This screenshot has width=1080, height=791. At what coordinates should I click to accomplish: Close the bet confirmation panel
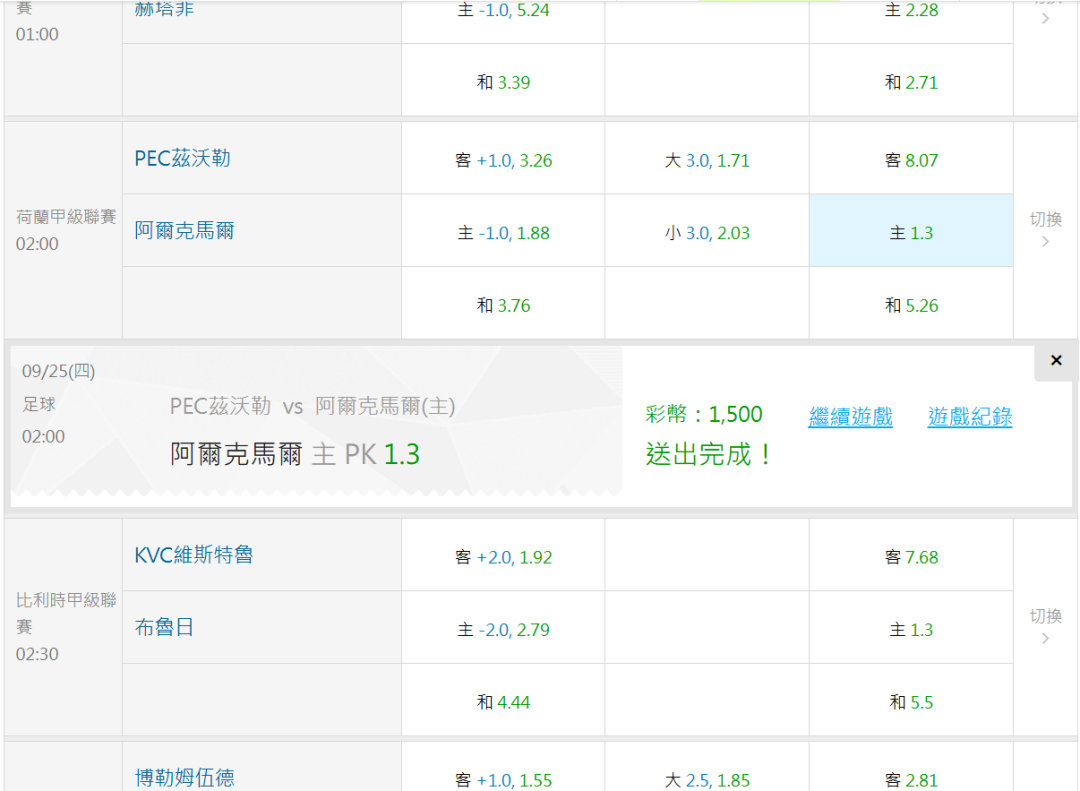click(1056, 361)
